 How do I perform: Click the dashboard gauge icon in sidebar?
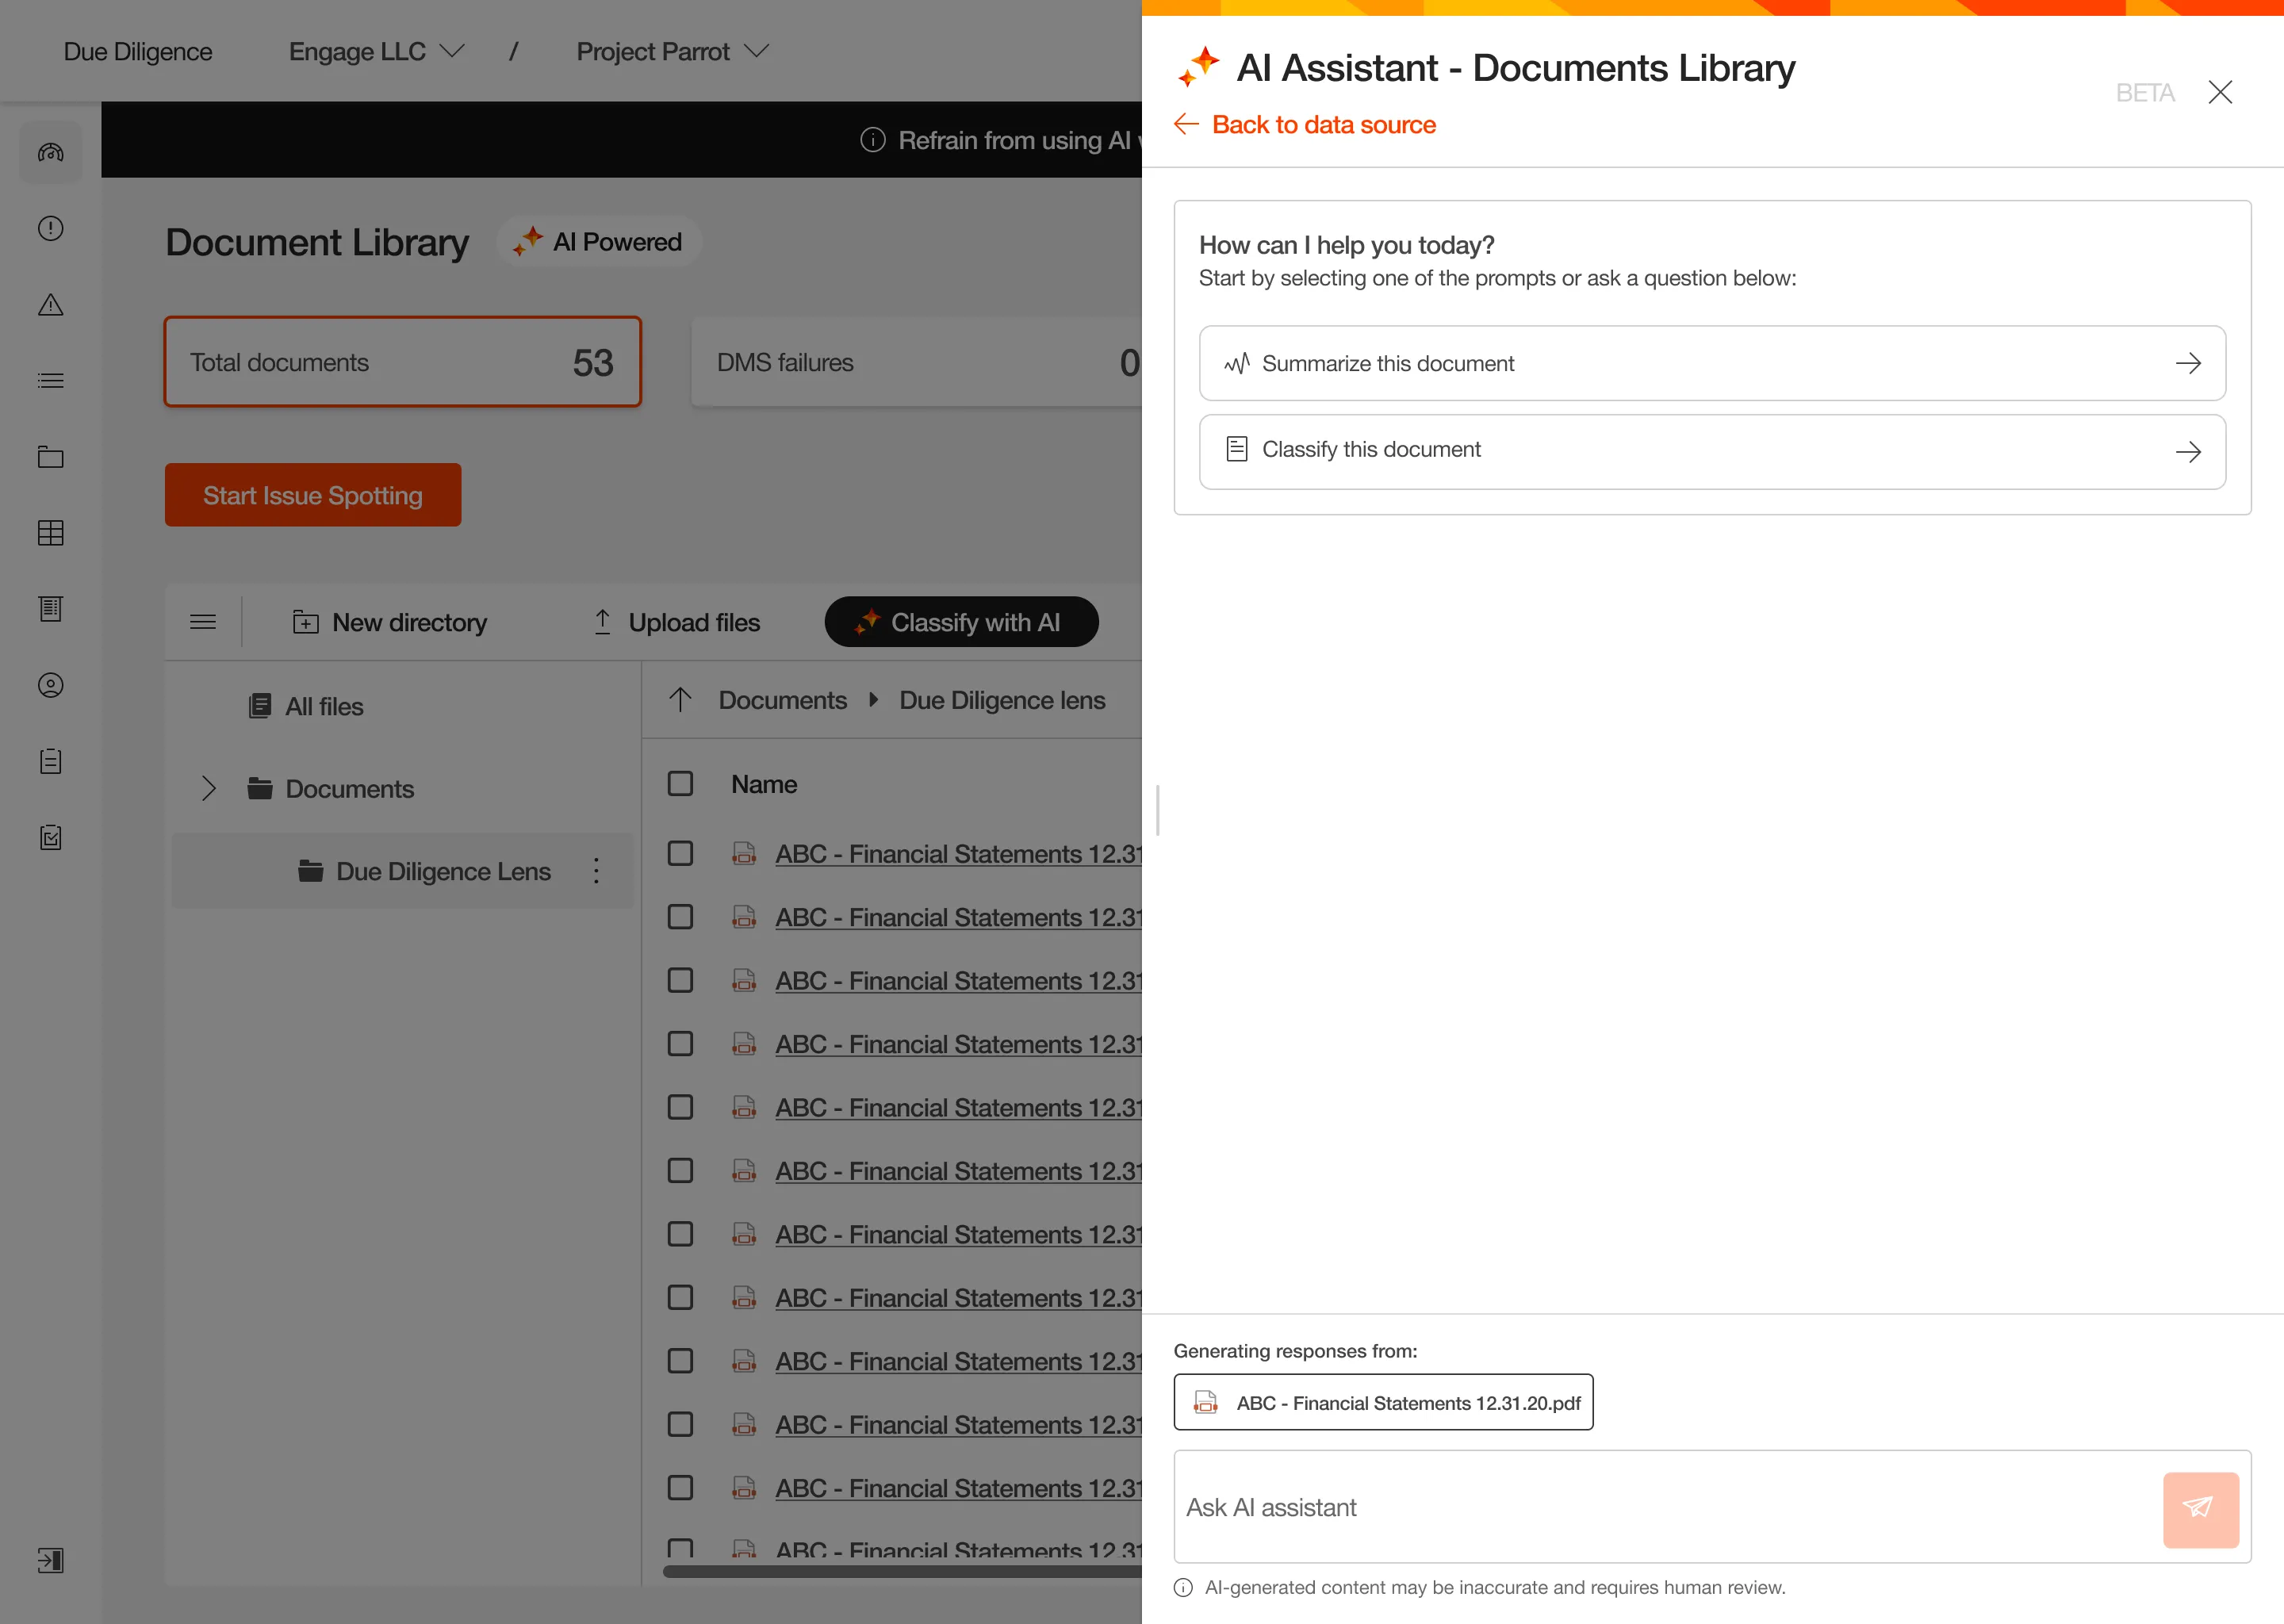pos(50,152)
